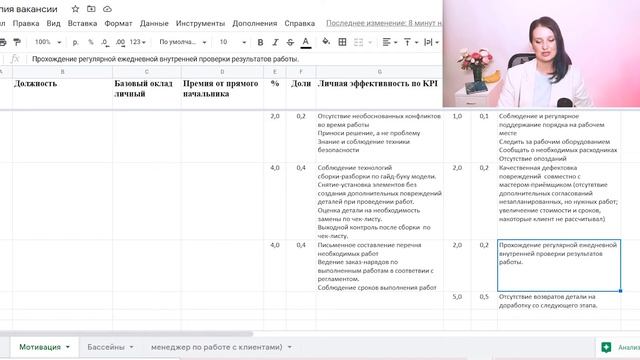Open borders menu
The image size is (640, 360).
(342, 42)
